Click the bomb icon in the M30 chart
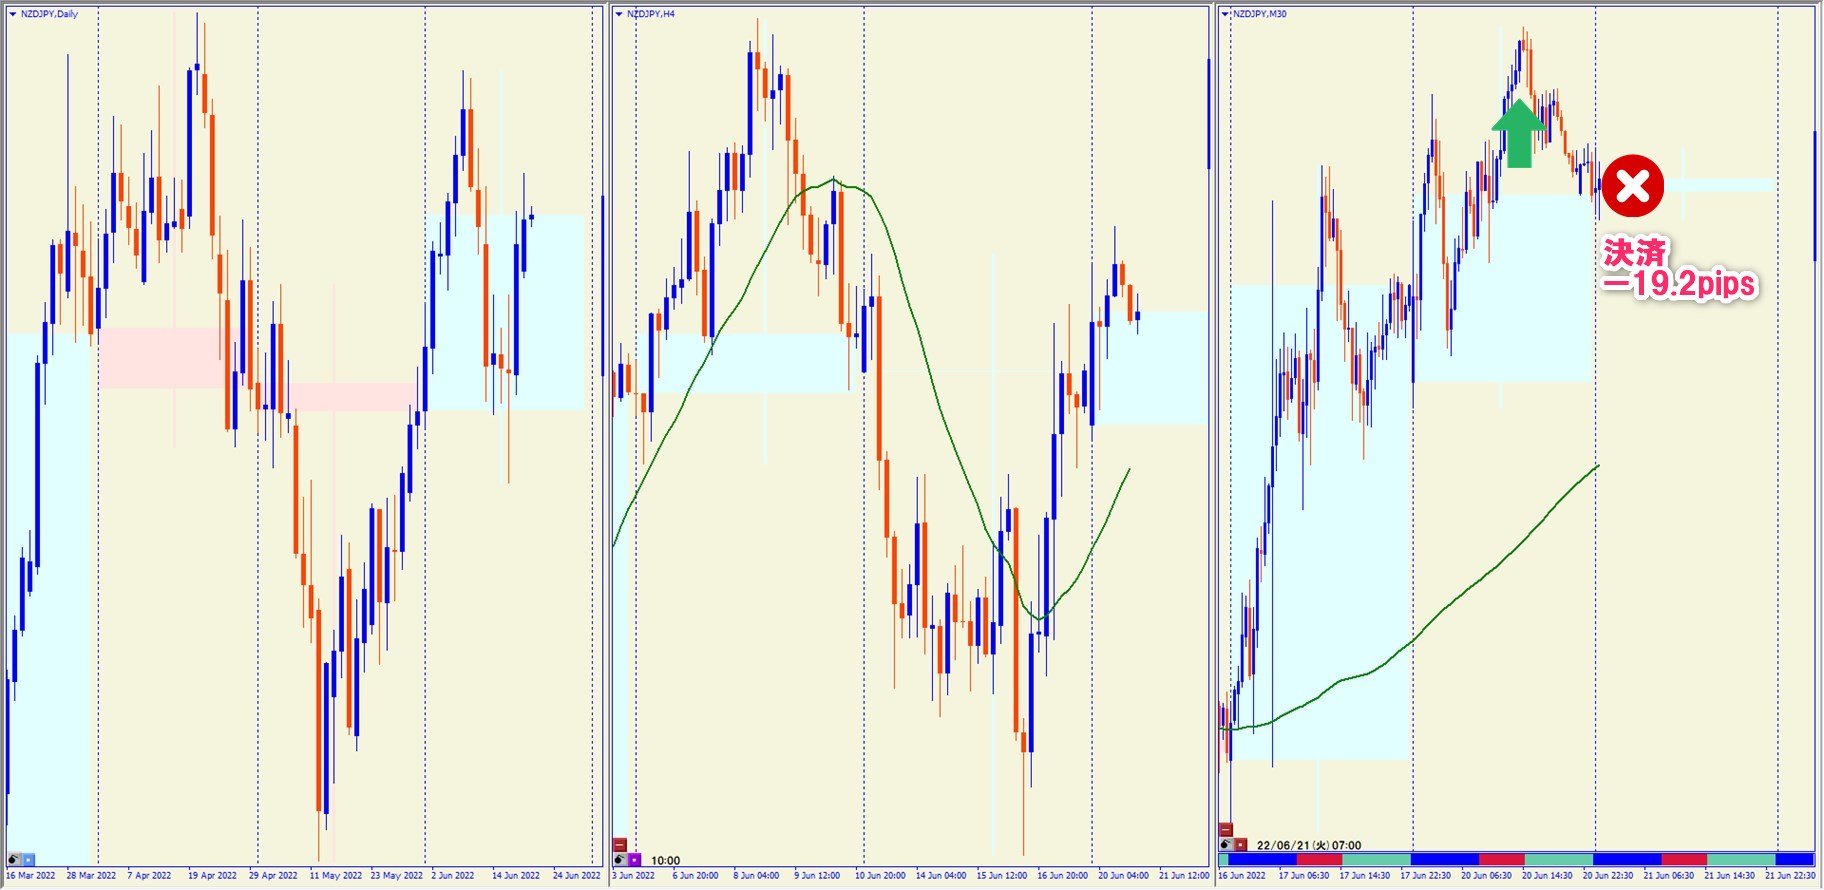This screenshot has width=1824, height=890. pos(1226,845)
